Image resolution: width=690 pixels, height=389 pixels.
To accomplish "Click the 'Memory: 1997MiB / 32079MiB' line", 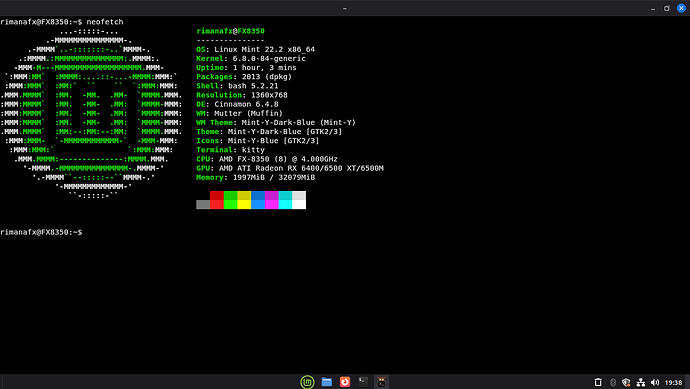I will (256, 177).
